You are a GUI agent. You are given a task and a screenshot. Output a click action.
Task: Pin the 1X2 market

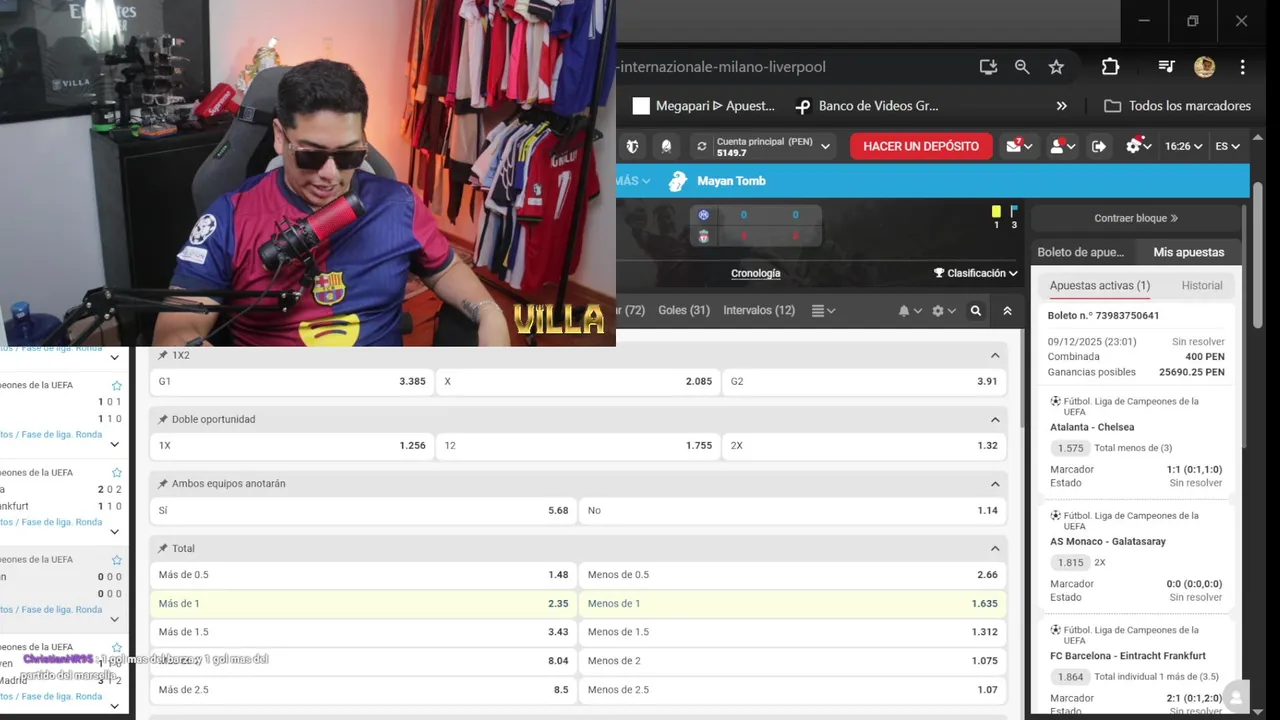(163, 355)
